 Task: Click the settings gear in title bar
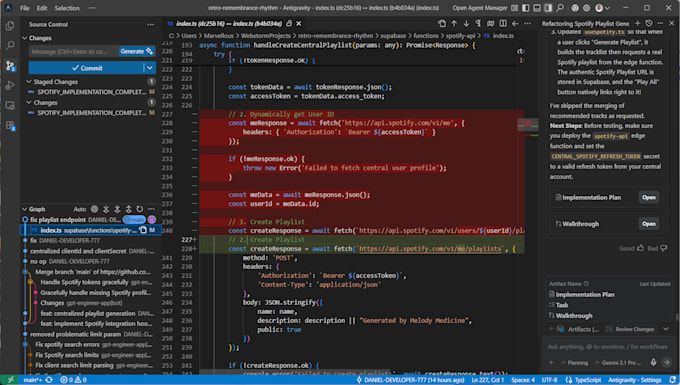click(586, 8)
